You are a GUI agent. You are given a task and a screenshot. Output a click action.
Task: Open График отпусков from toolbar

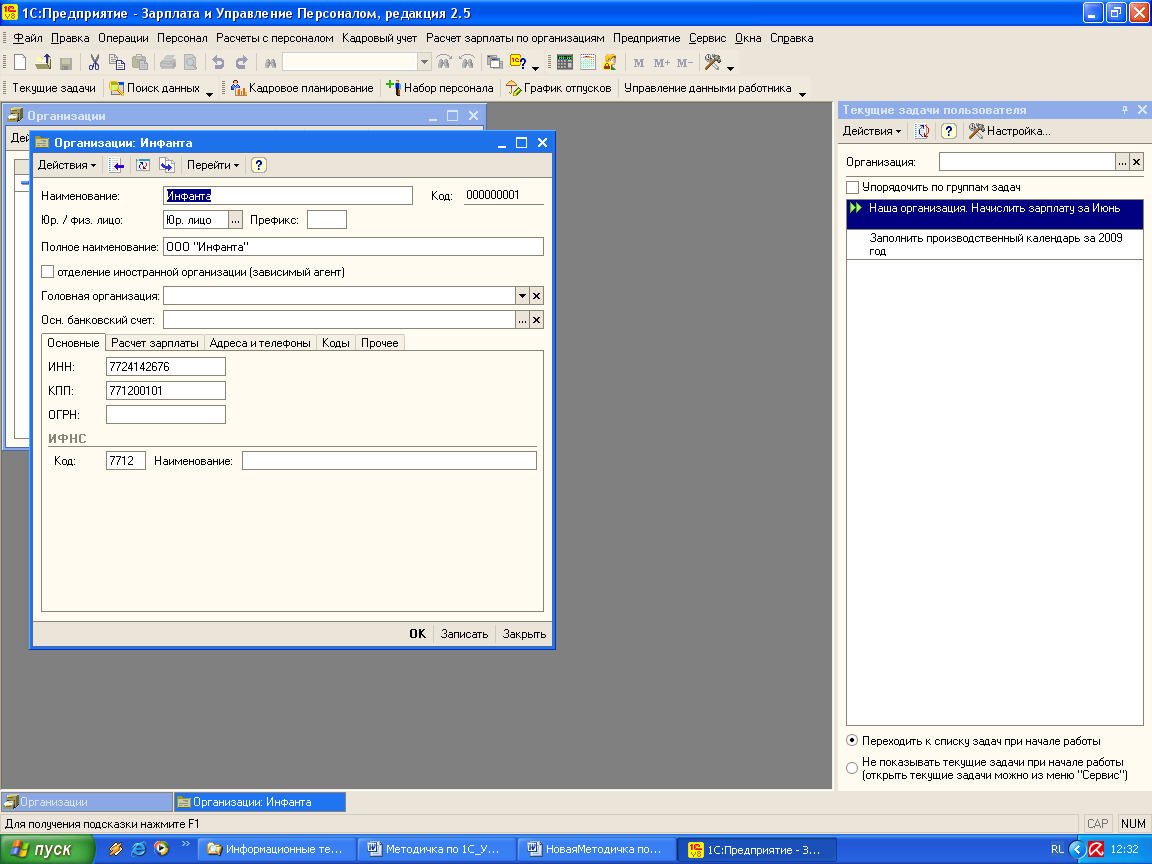coord(558,88)
